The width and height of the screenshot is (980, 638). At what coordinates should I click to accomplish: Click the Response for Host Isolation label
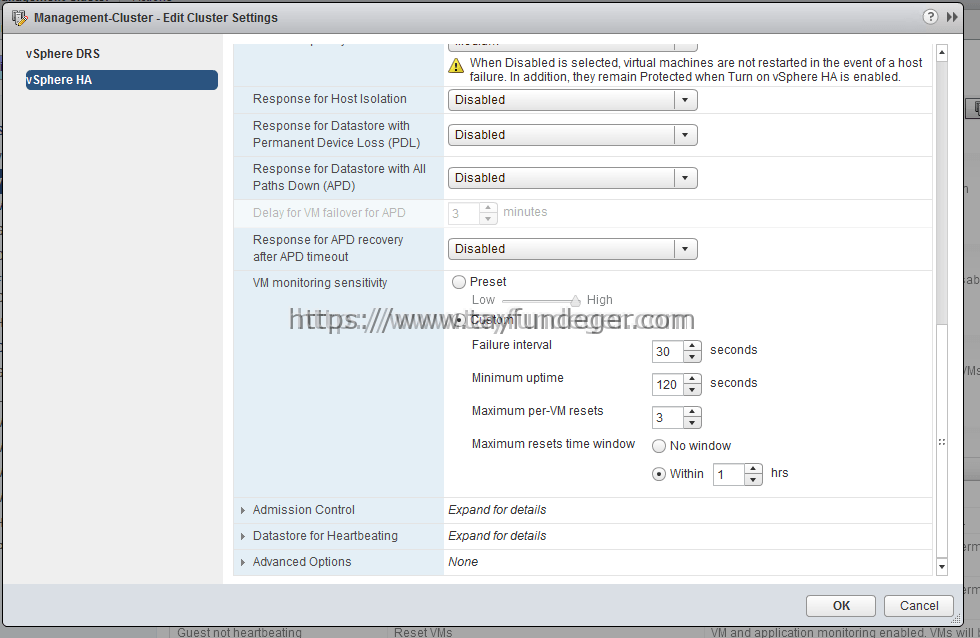tap(329, 99)
